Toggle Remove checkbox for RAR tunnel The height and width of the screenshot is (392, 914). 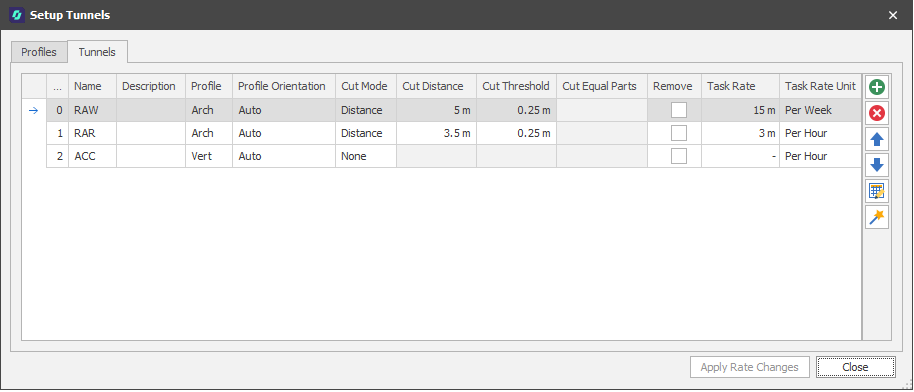pyautogui.click(x=679, y=133)
